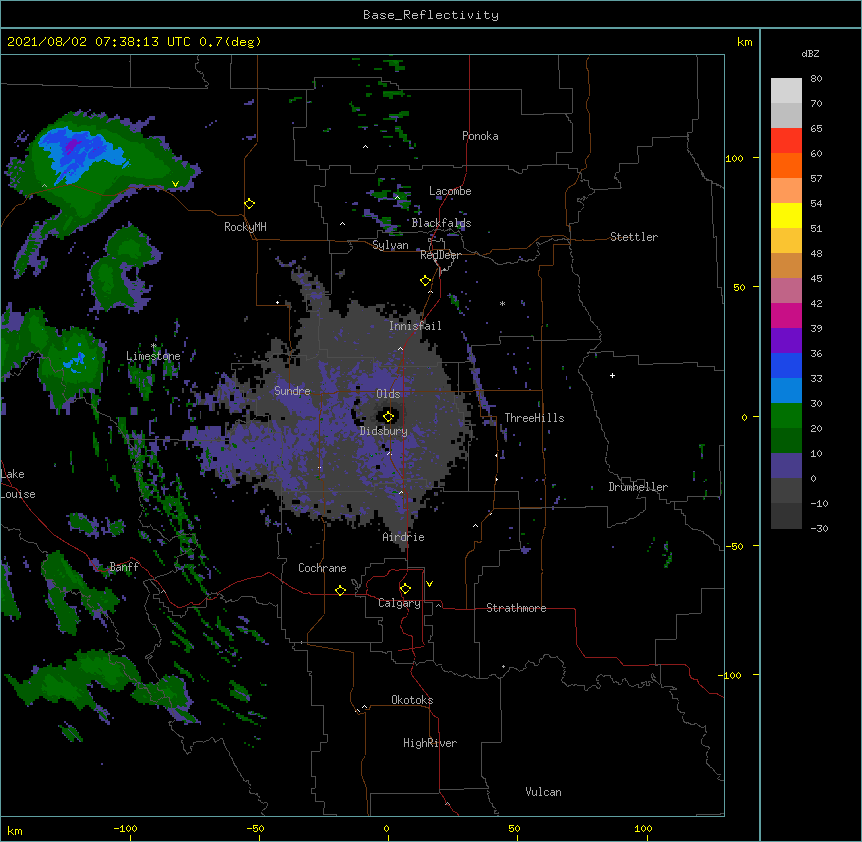Click the Didsbury town label
Screen dimensions: 862x842
(384, 431)
